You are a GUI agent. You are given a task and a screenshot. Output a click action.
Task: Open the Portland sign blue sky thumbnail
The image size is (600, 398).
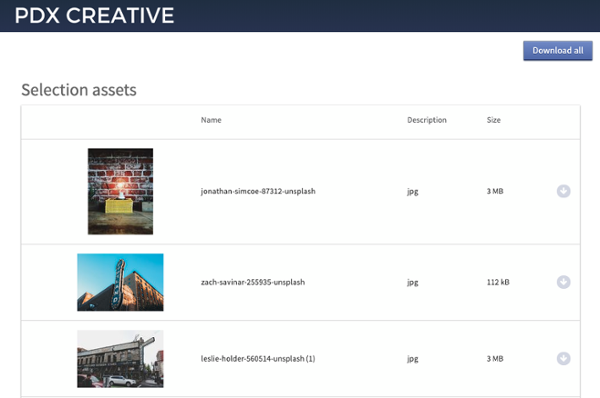pos(120,282)
